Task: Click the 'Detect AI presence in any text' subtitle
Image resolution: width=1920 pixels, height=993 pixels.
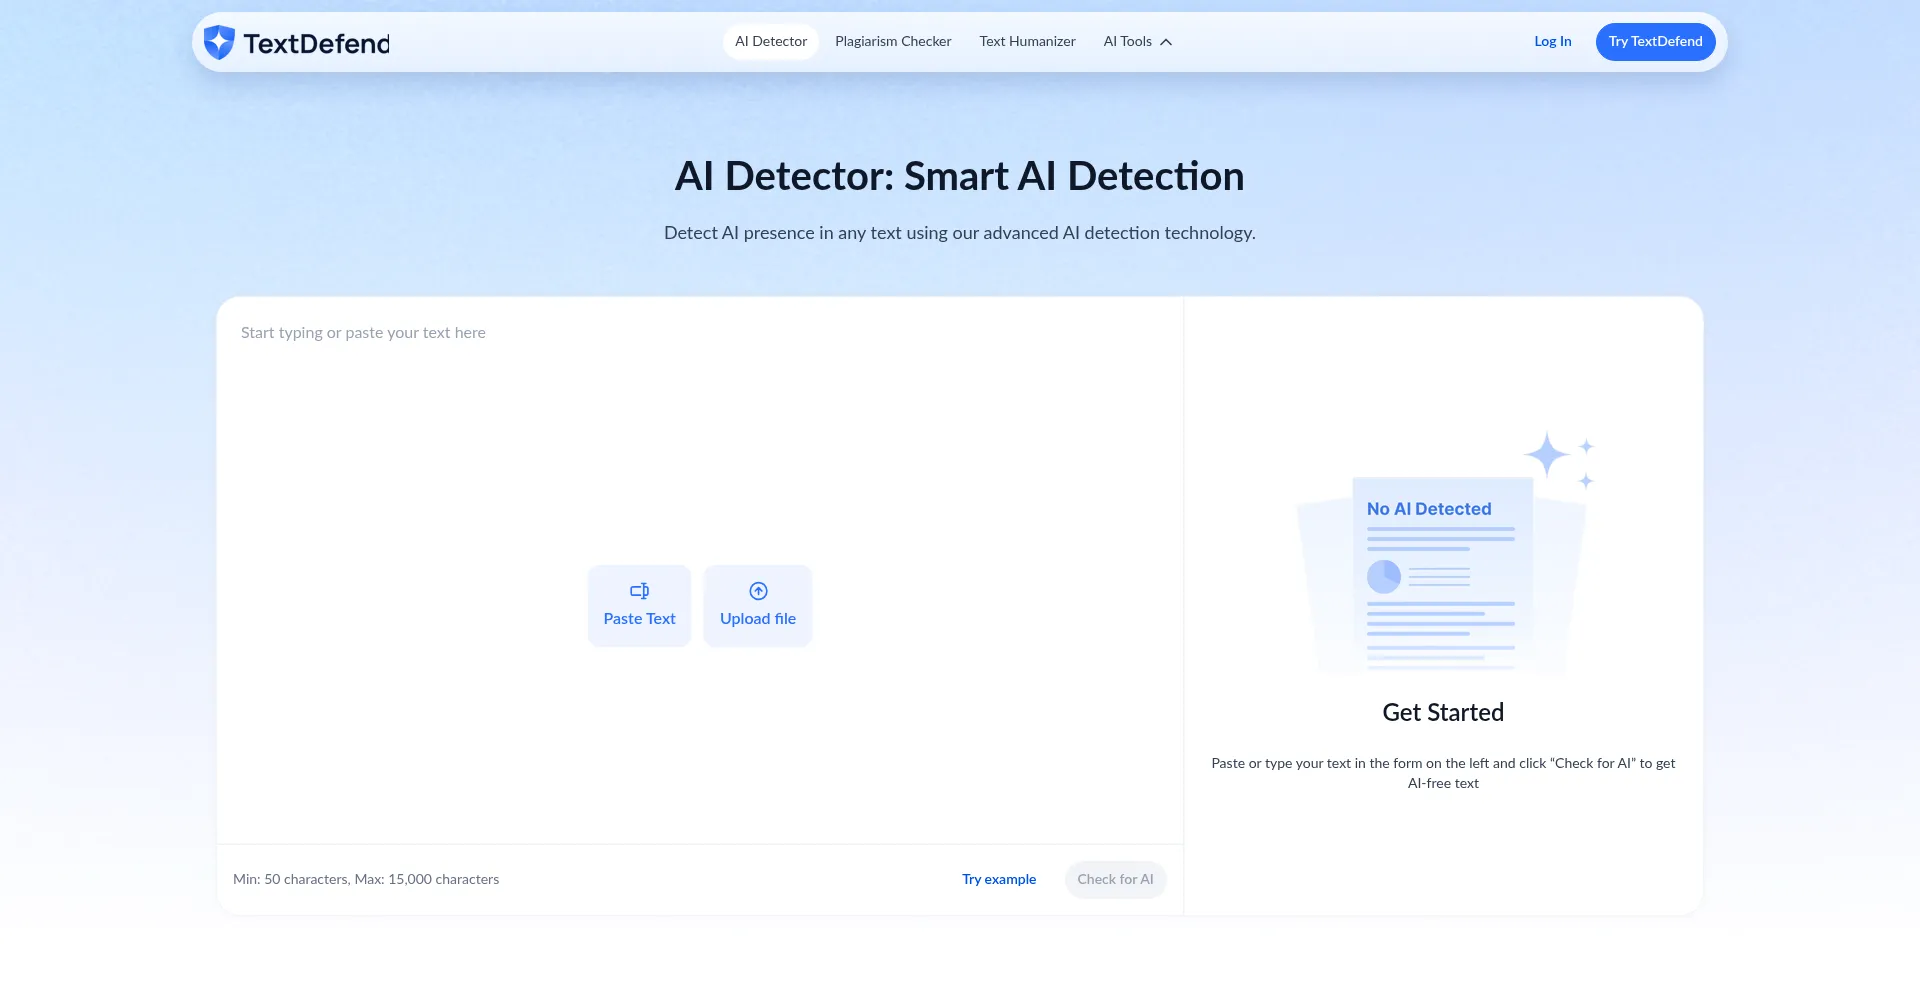Action: pos(959,233)
